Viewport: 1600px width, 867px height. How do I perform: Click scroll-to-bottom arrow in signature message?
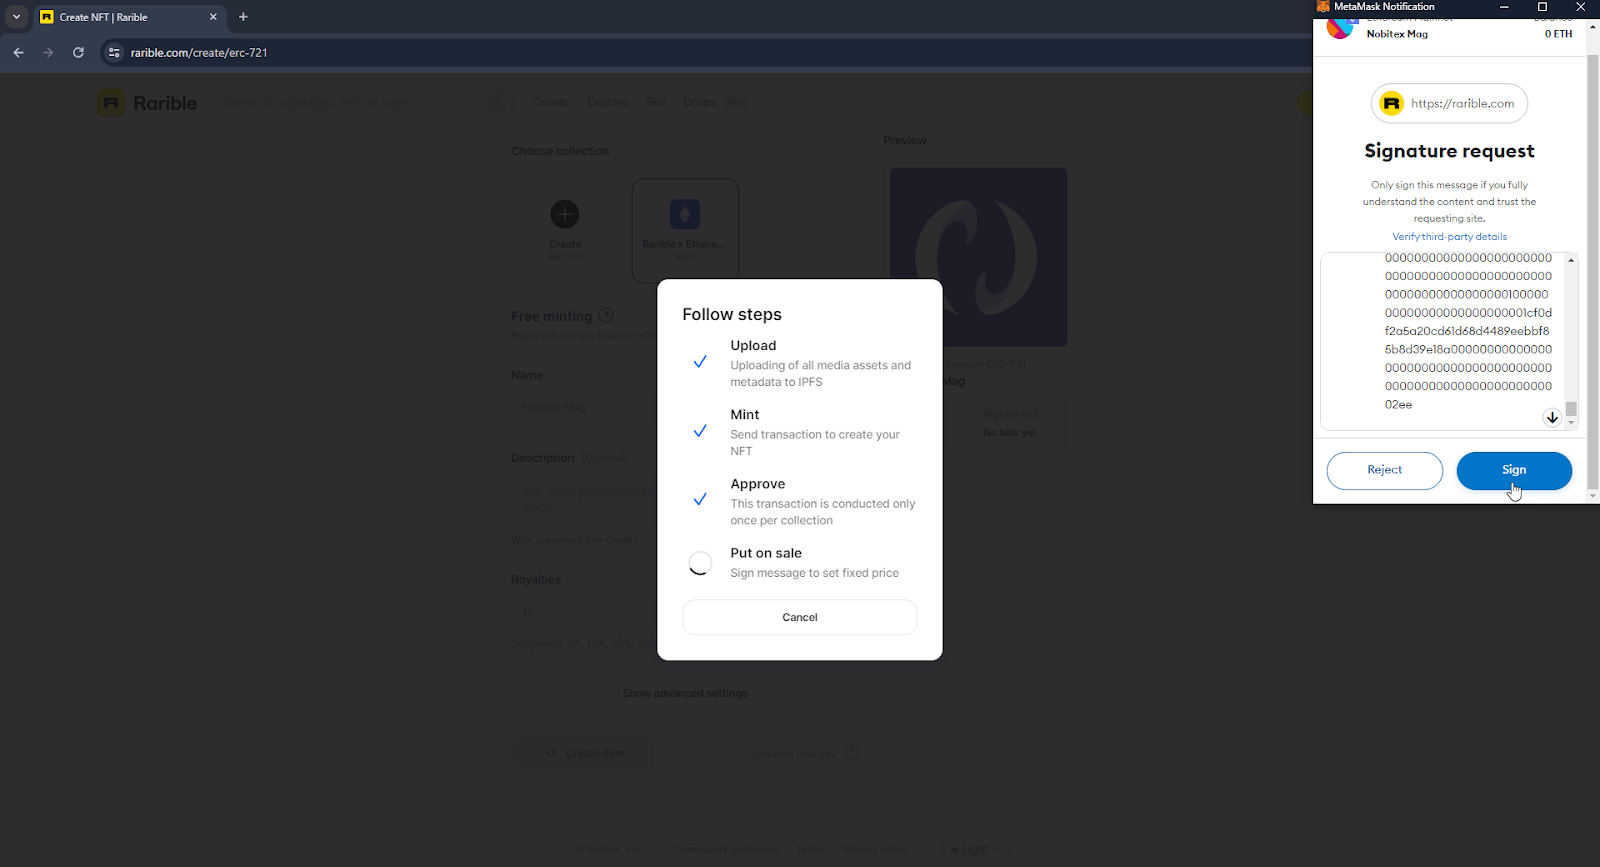1551,418
